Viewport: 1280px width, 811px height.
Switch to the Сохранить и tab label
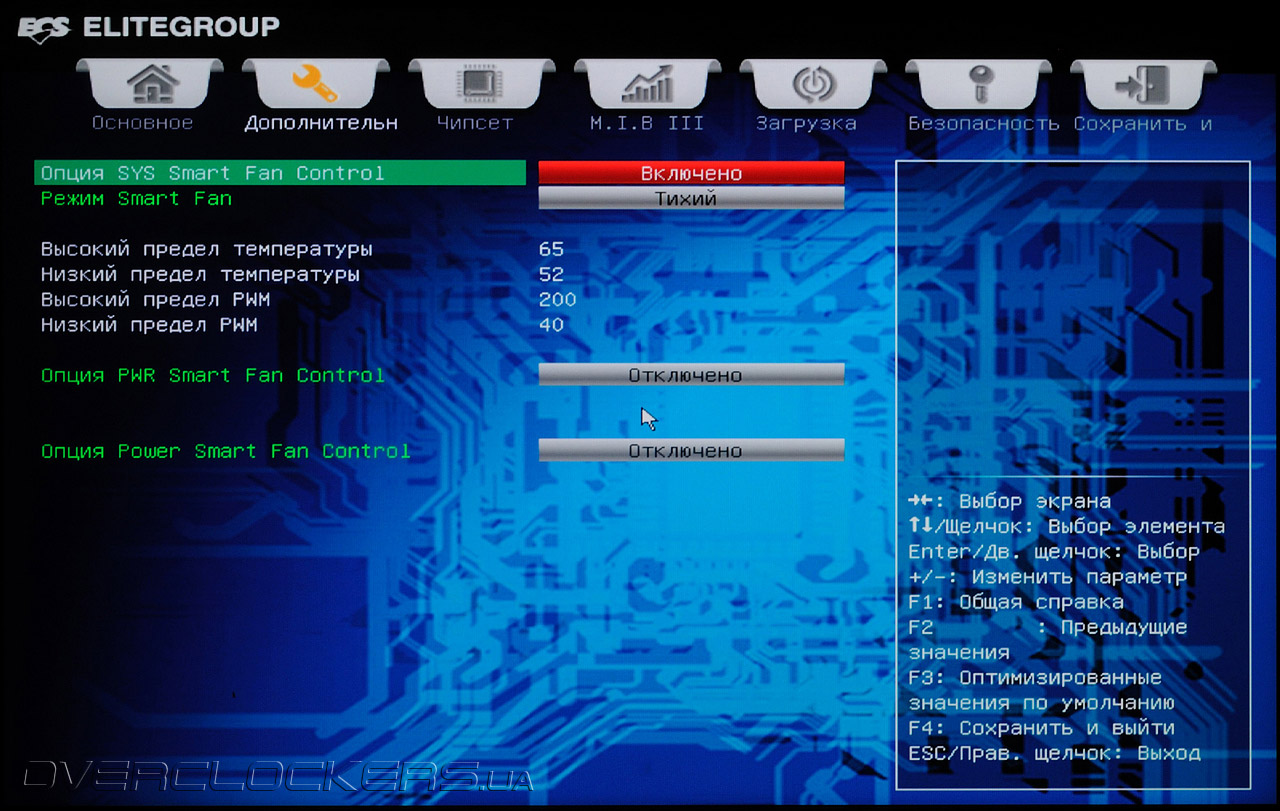(x=1143, y=124)
